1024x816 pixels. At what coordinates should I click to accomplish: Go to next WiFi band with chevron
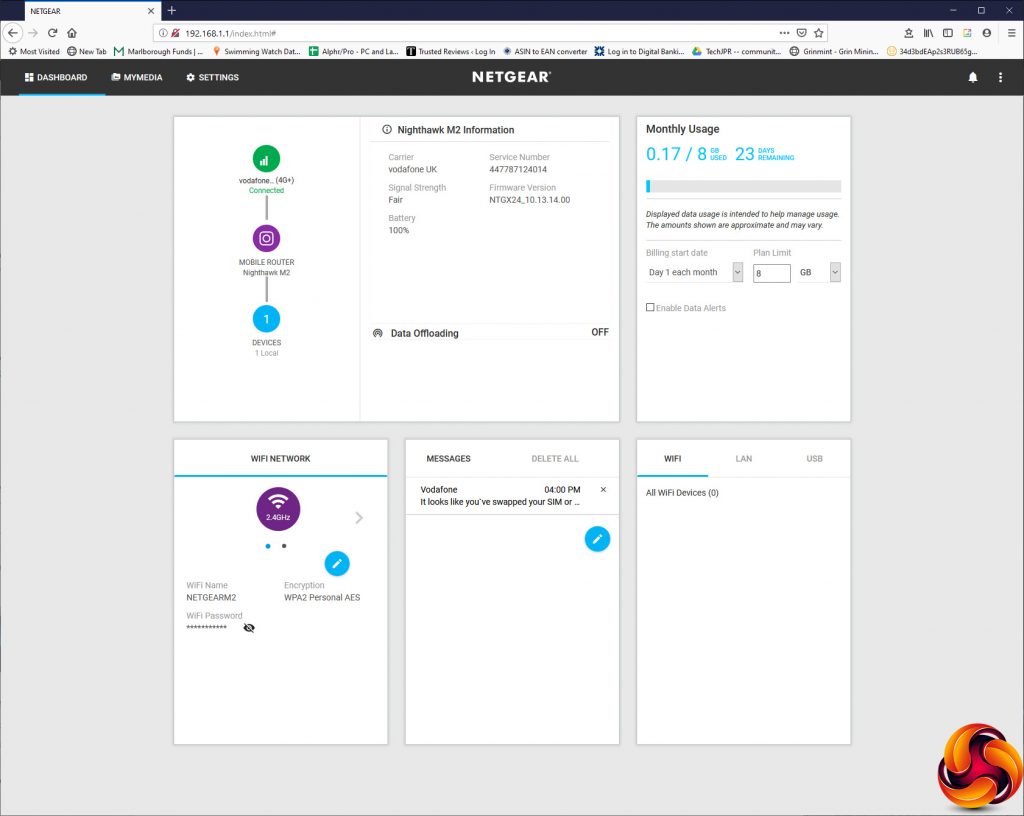[x=359, y=518]
